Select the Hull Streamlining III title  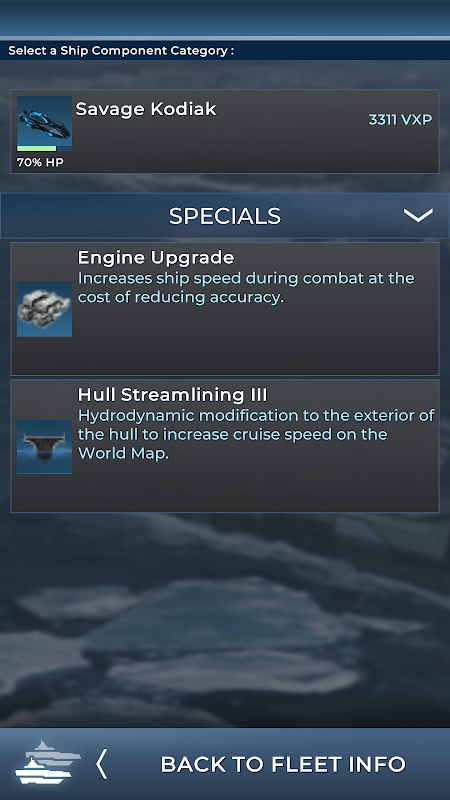172,395
